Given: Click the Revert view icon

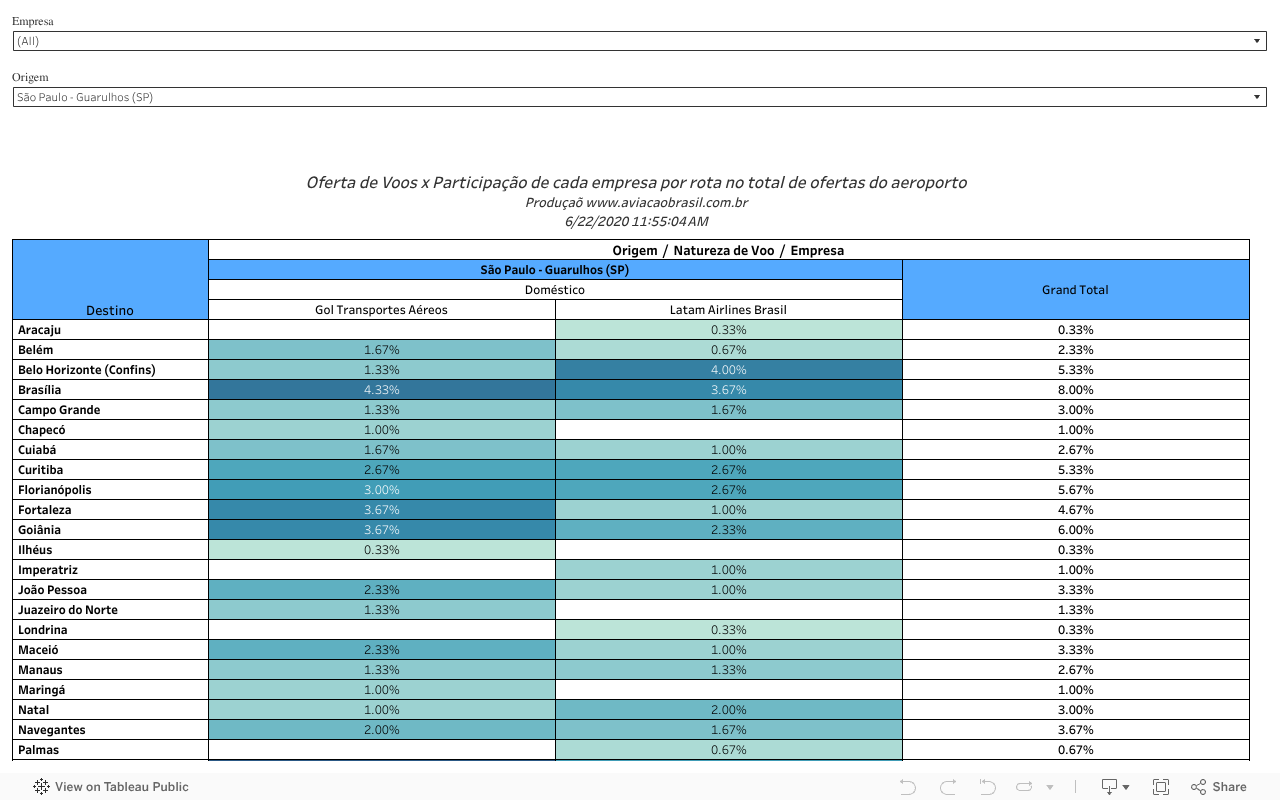Looking at the screenshot, I should coord(987,787).
